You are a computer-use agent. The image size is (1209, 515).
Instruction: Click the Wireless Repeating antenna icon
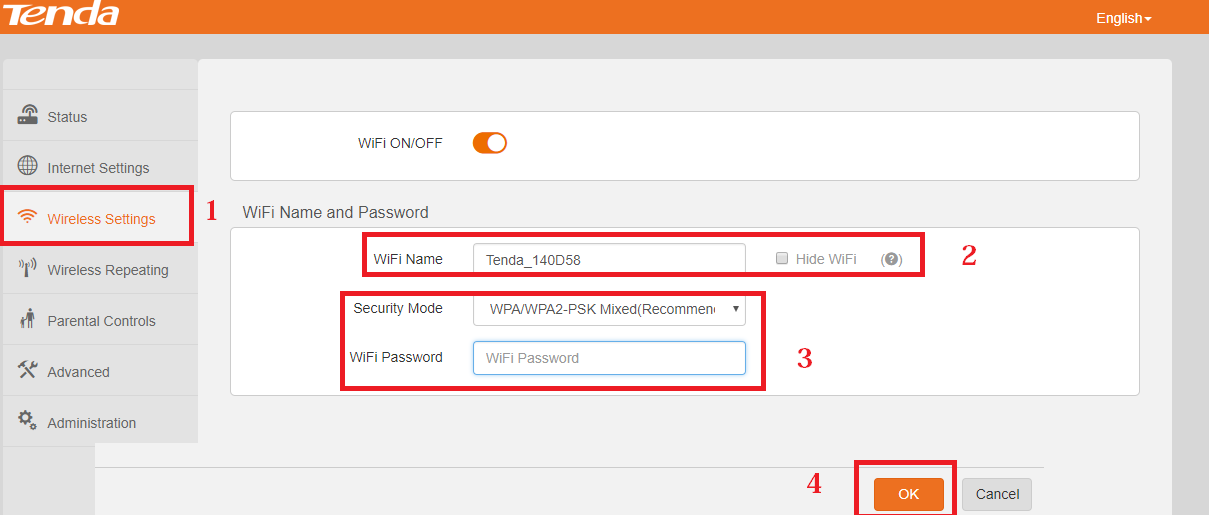click(28, 268)
